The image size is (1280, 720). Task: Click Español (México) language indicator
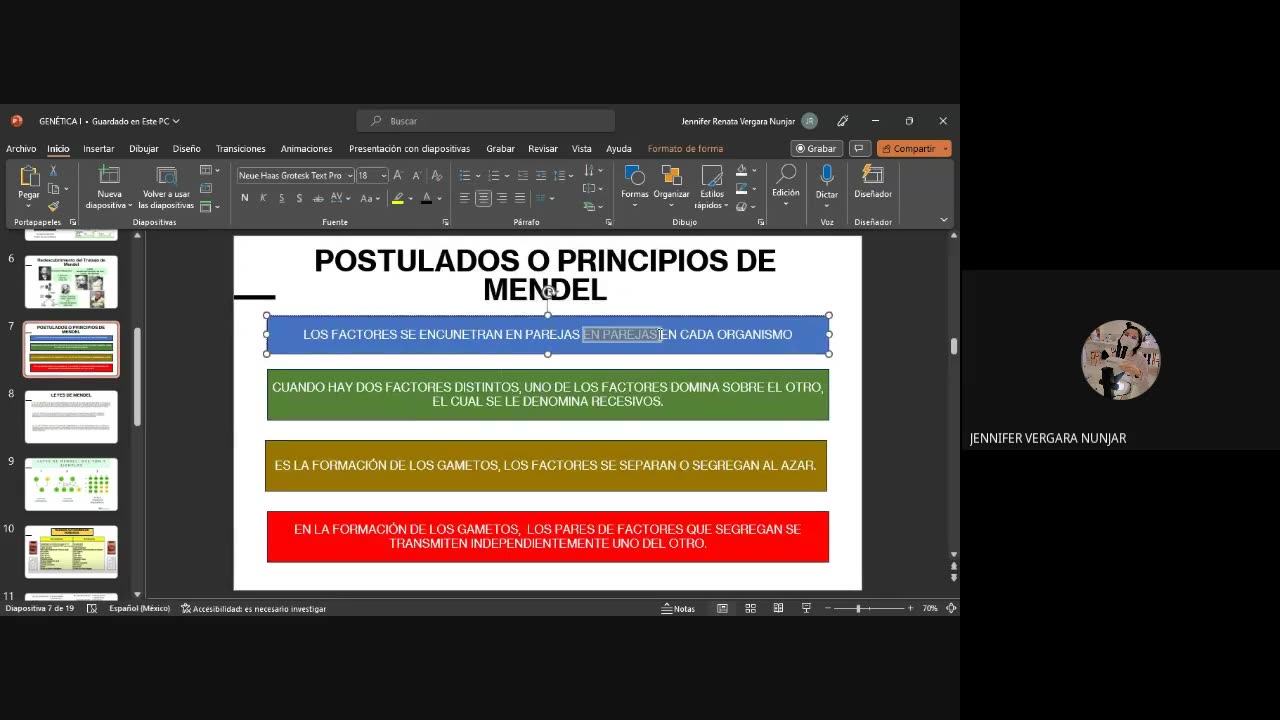point(139,608)
